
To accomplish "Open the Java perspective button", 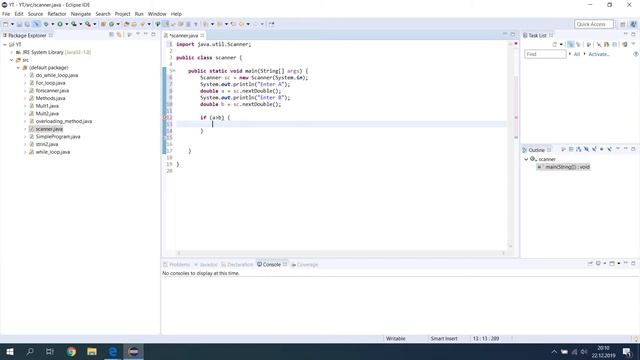I will click(x=633, y=24).
